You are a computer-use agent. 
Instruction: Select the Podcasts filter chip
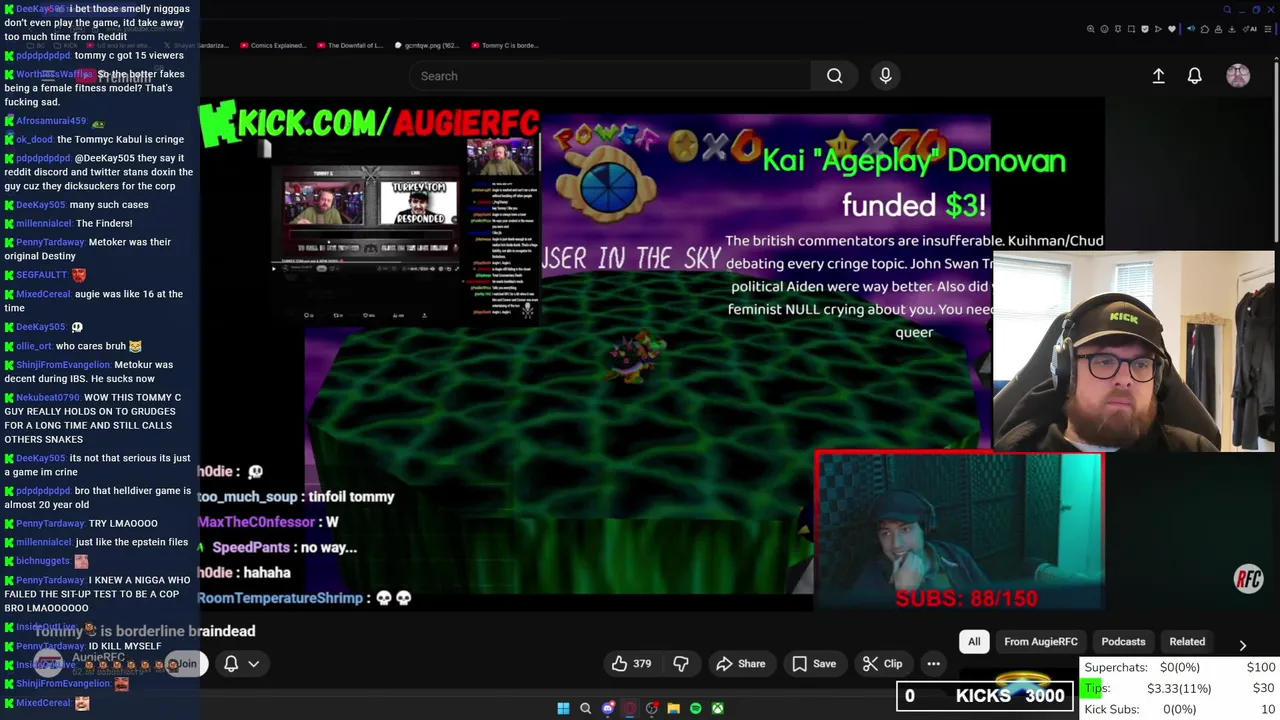click(1123, 642)
